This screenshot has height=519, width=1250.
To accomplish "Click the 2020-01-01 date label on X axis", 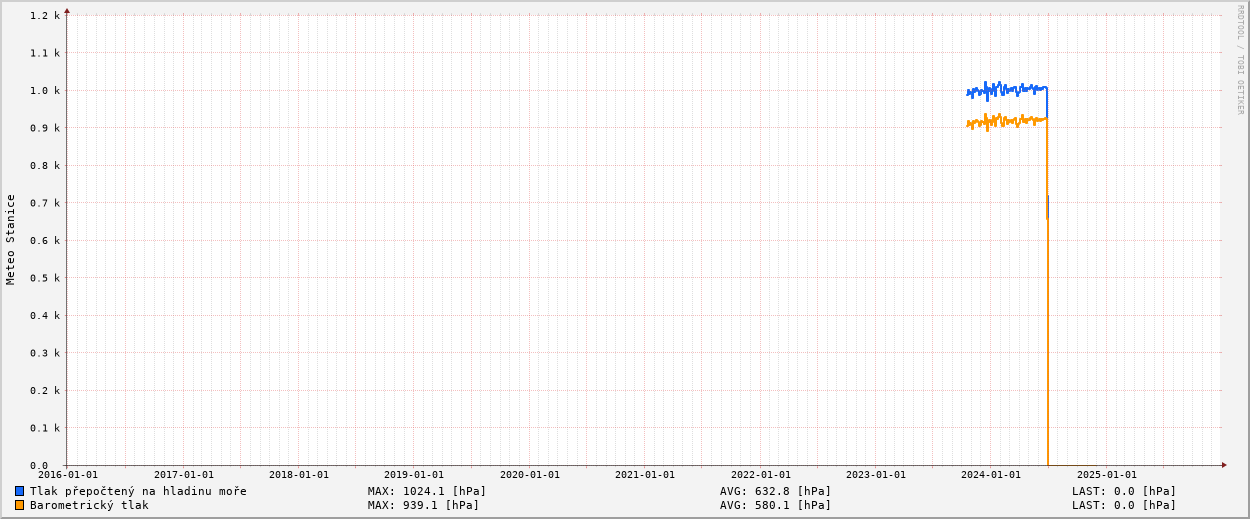I will point(530,475).
